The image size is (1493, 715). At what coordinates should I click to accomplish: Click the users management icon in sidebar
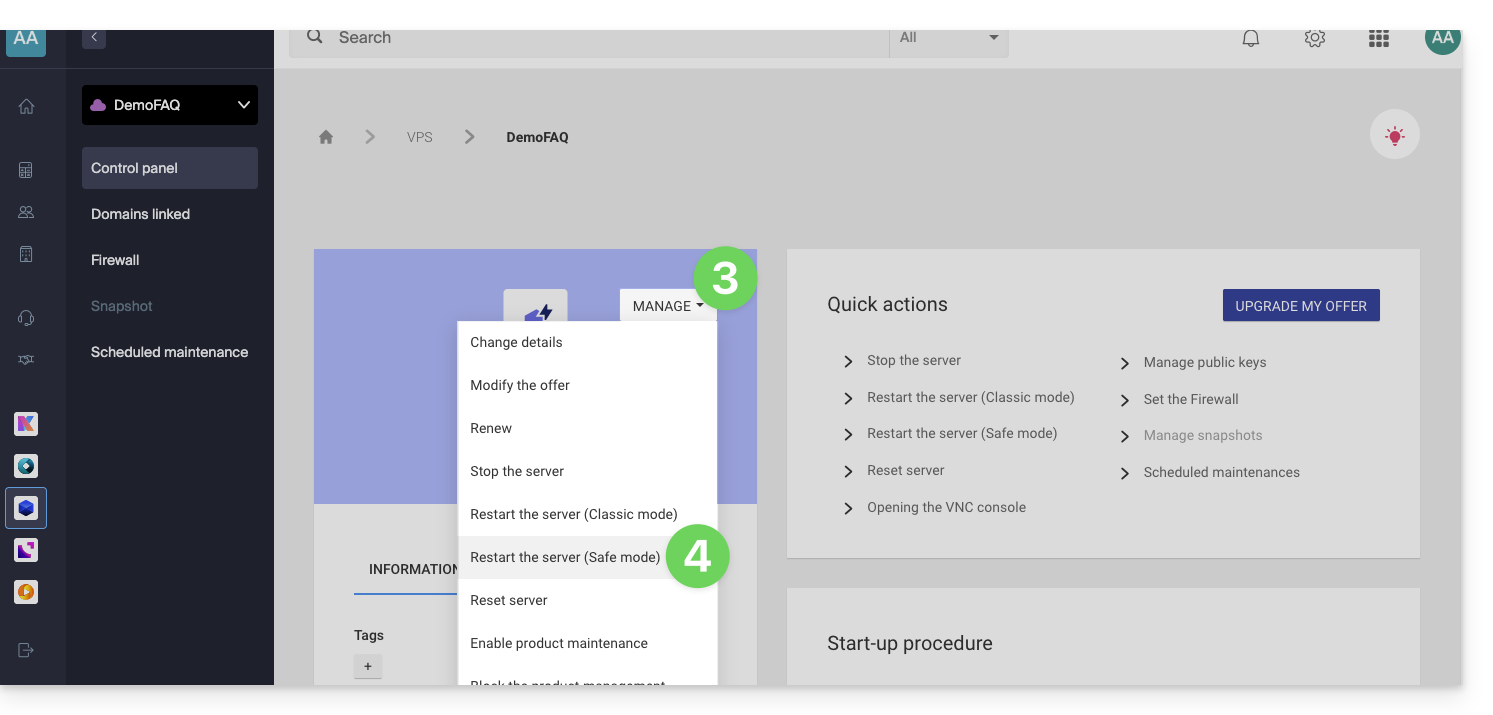(x=25, y=211)
